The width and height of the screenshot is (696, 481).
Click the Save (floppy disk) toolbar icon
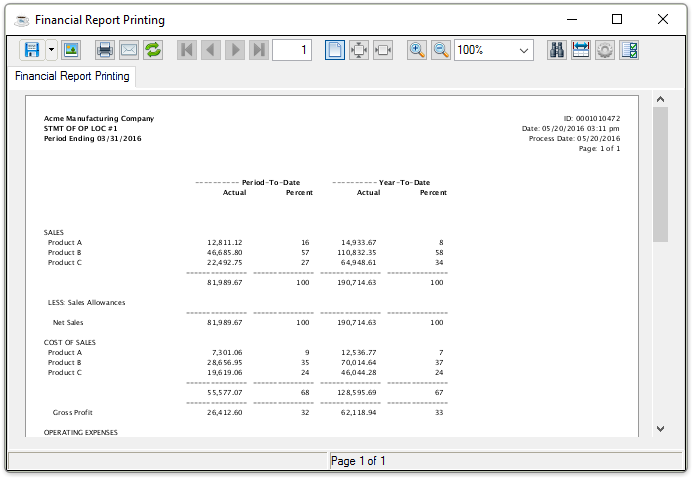point(31,50)
